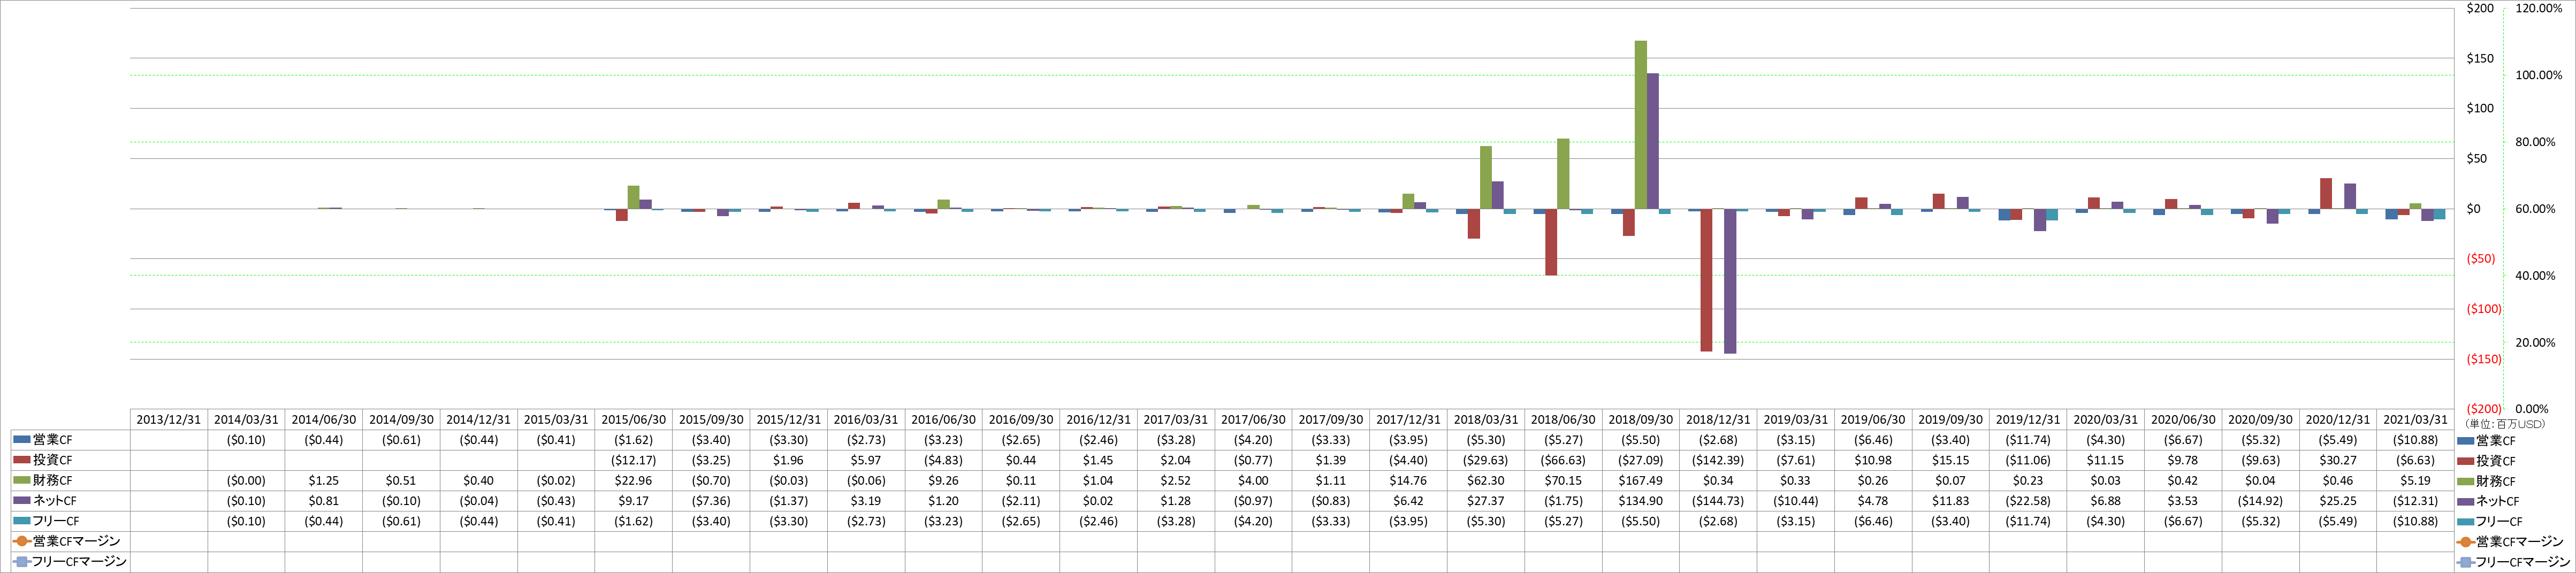Click the purple ネットCF legend key in the table row header
Image resolution: width=2576 pixels, height=573 pixels.
click(22, 501)
